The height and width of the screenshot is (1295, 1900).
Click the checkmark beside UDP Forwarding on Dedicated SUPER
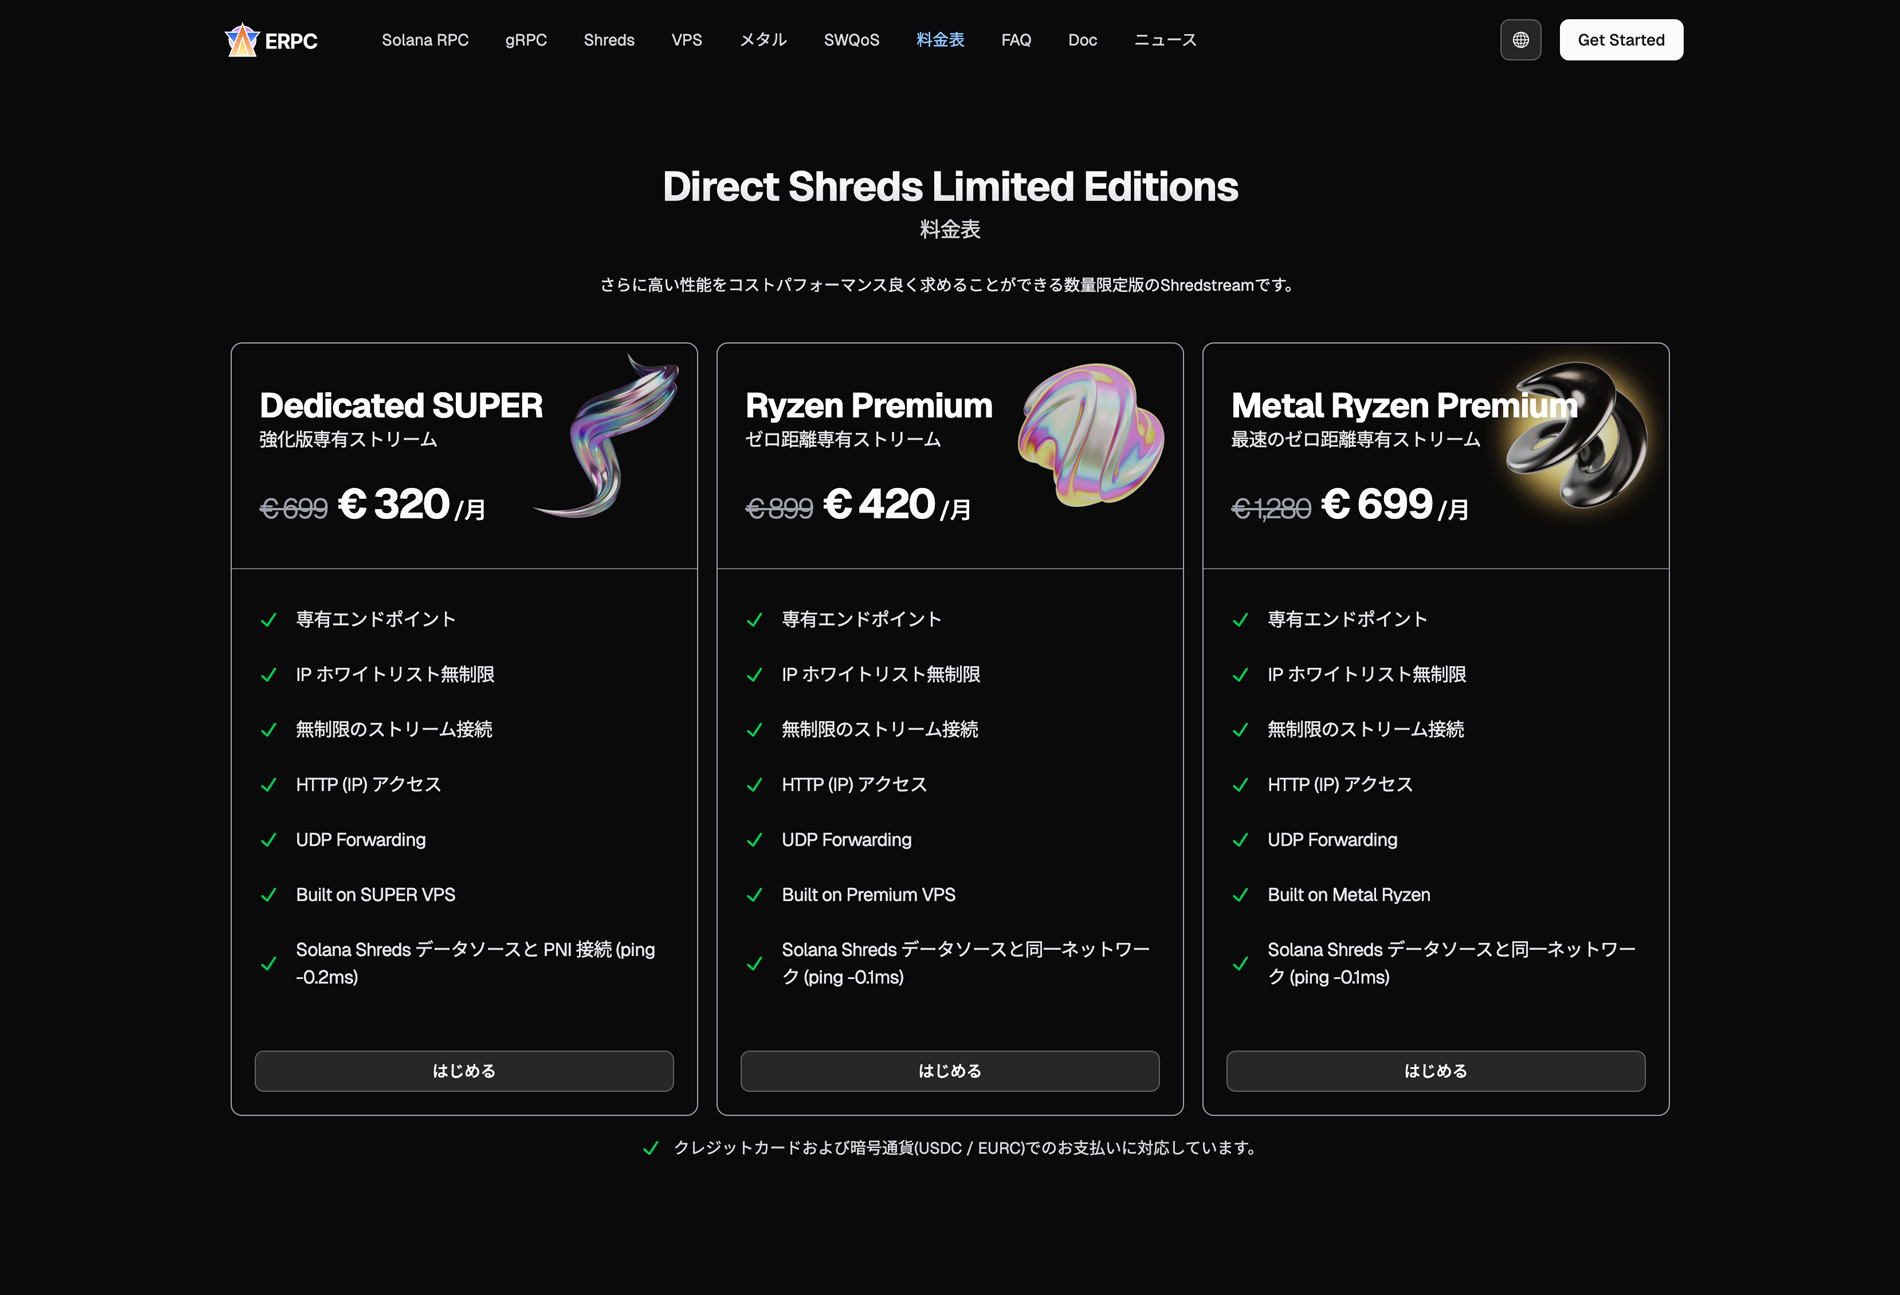[x=268, y=841]
